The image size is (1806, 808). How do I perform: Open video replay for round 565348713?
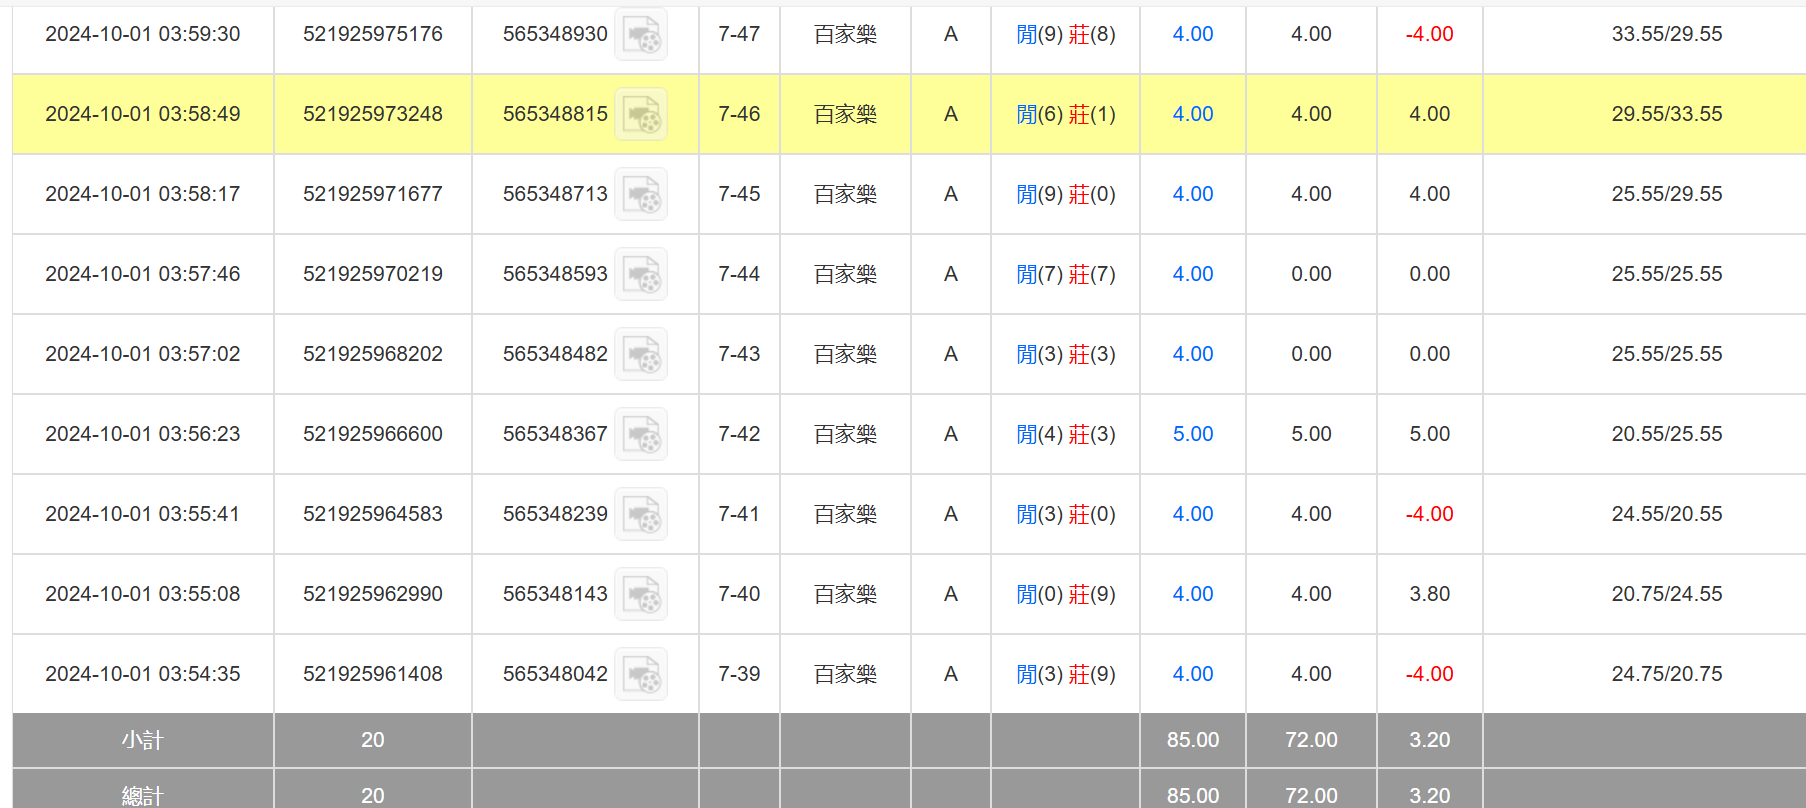coord(640,195)
